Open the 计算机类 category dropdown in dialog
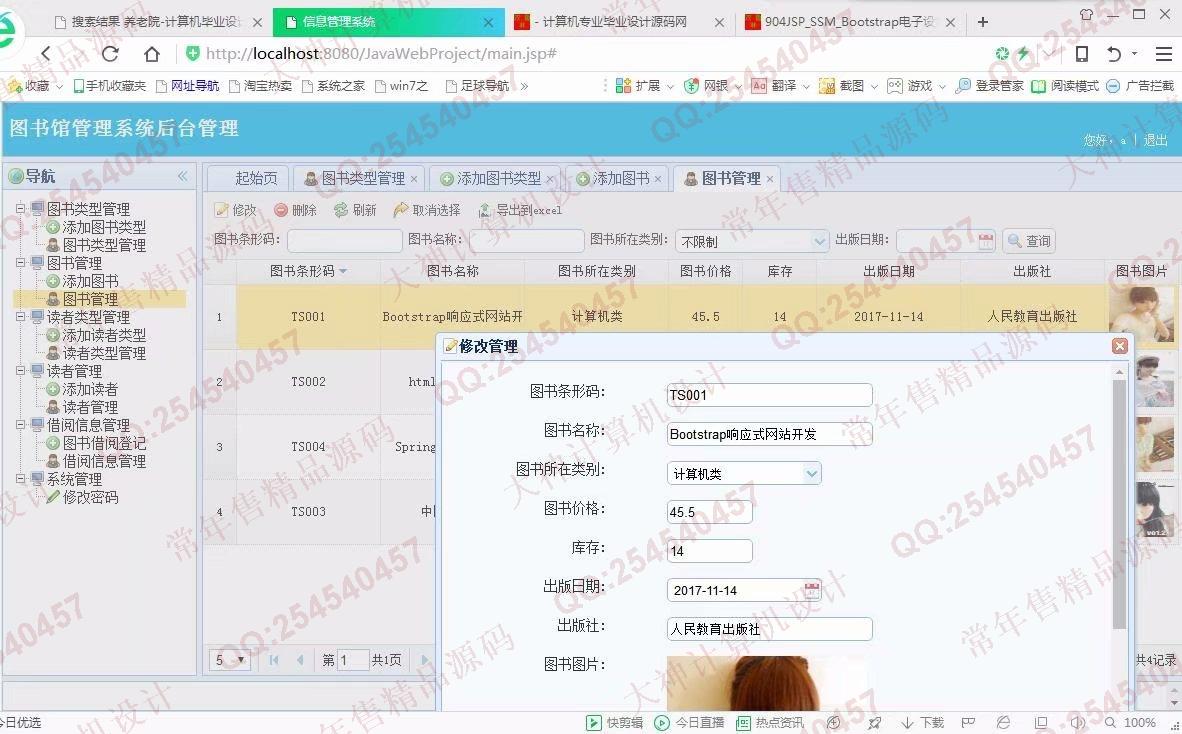 click(x=811, y=473)
